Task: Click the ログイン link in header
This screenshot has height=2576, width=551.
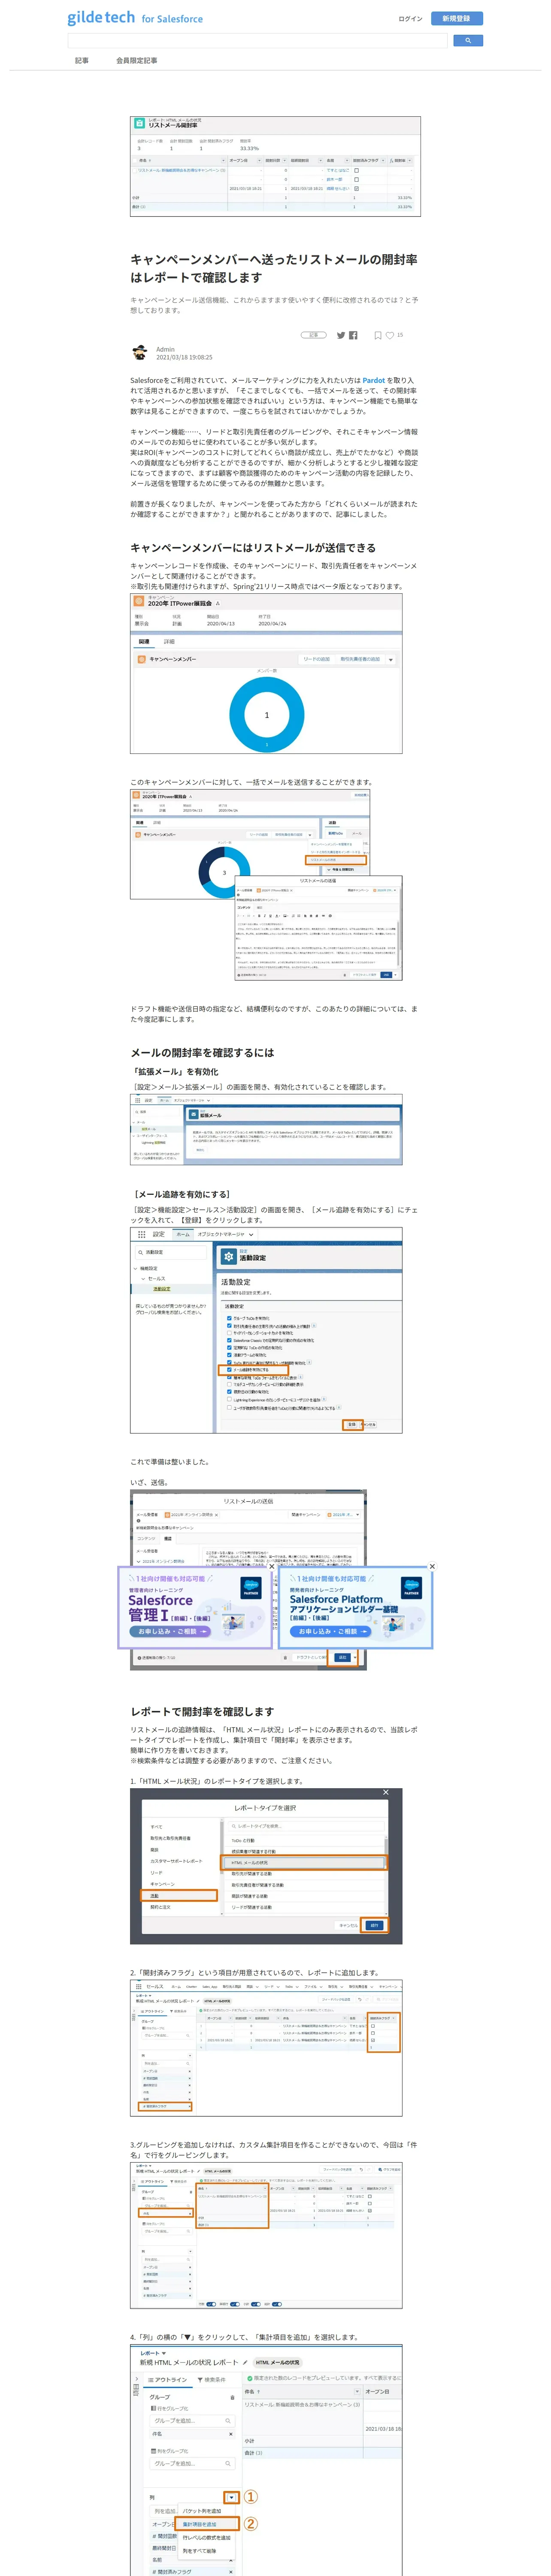Action: coord(410,18)
